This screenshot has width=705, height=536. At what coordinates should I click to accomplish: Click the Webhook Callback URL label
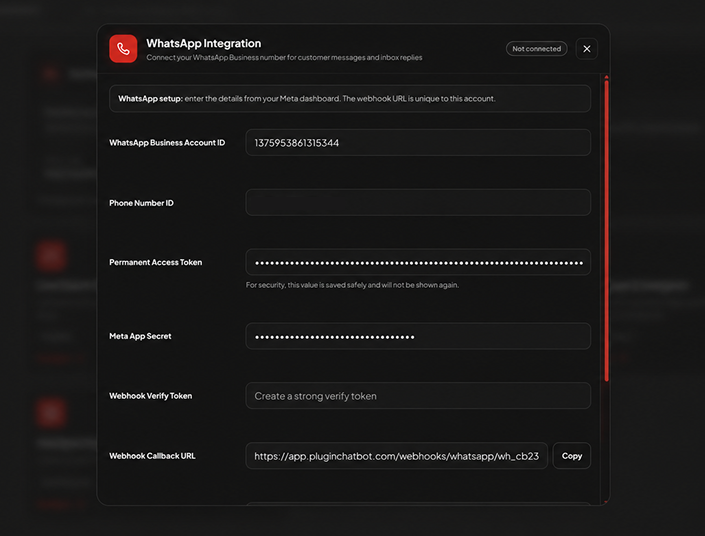click(152, 456)
